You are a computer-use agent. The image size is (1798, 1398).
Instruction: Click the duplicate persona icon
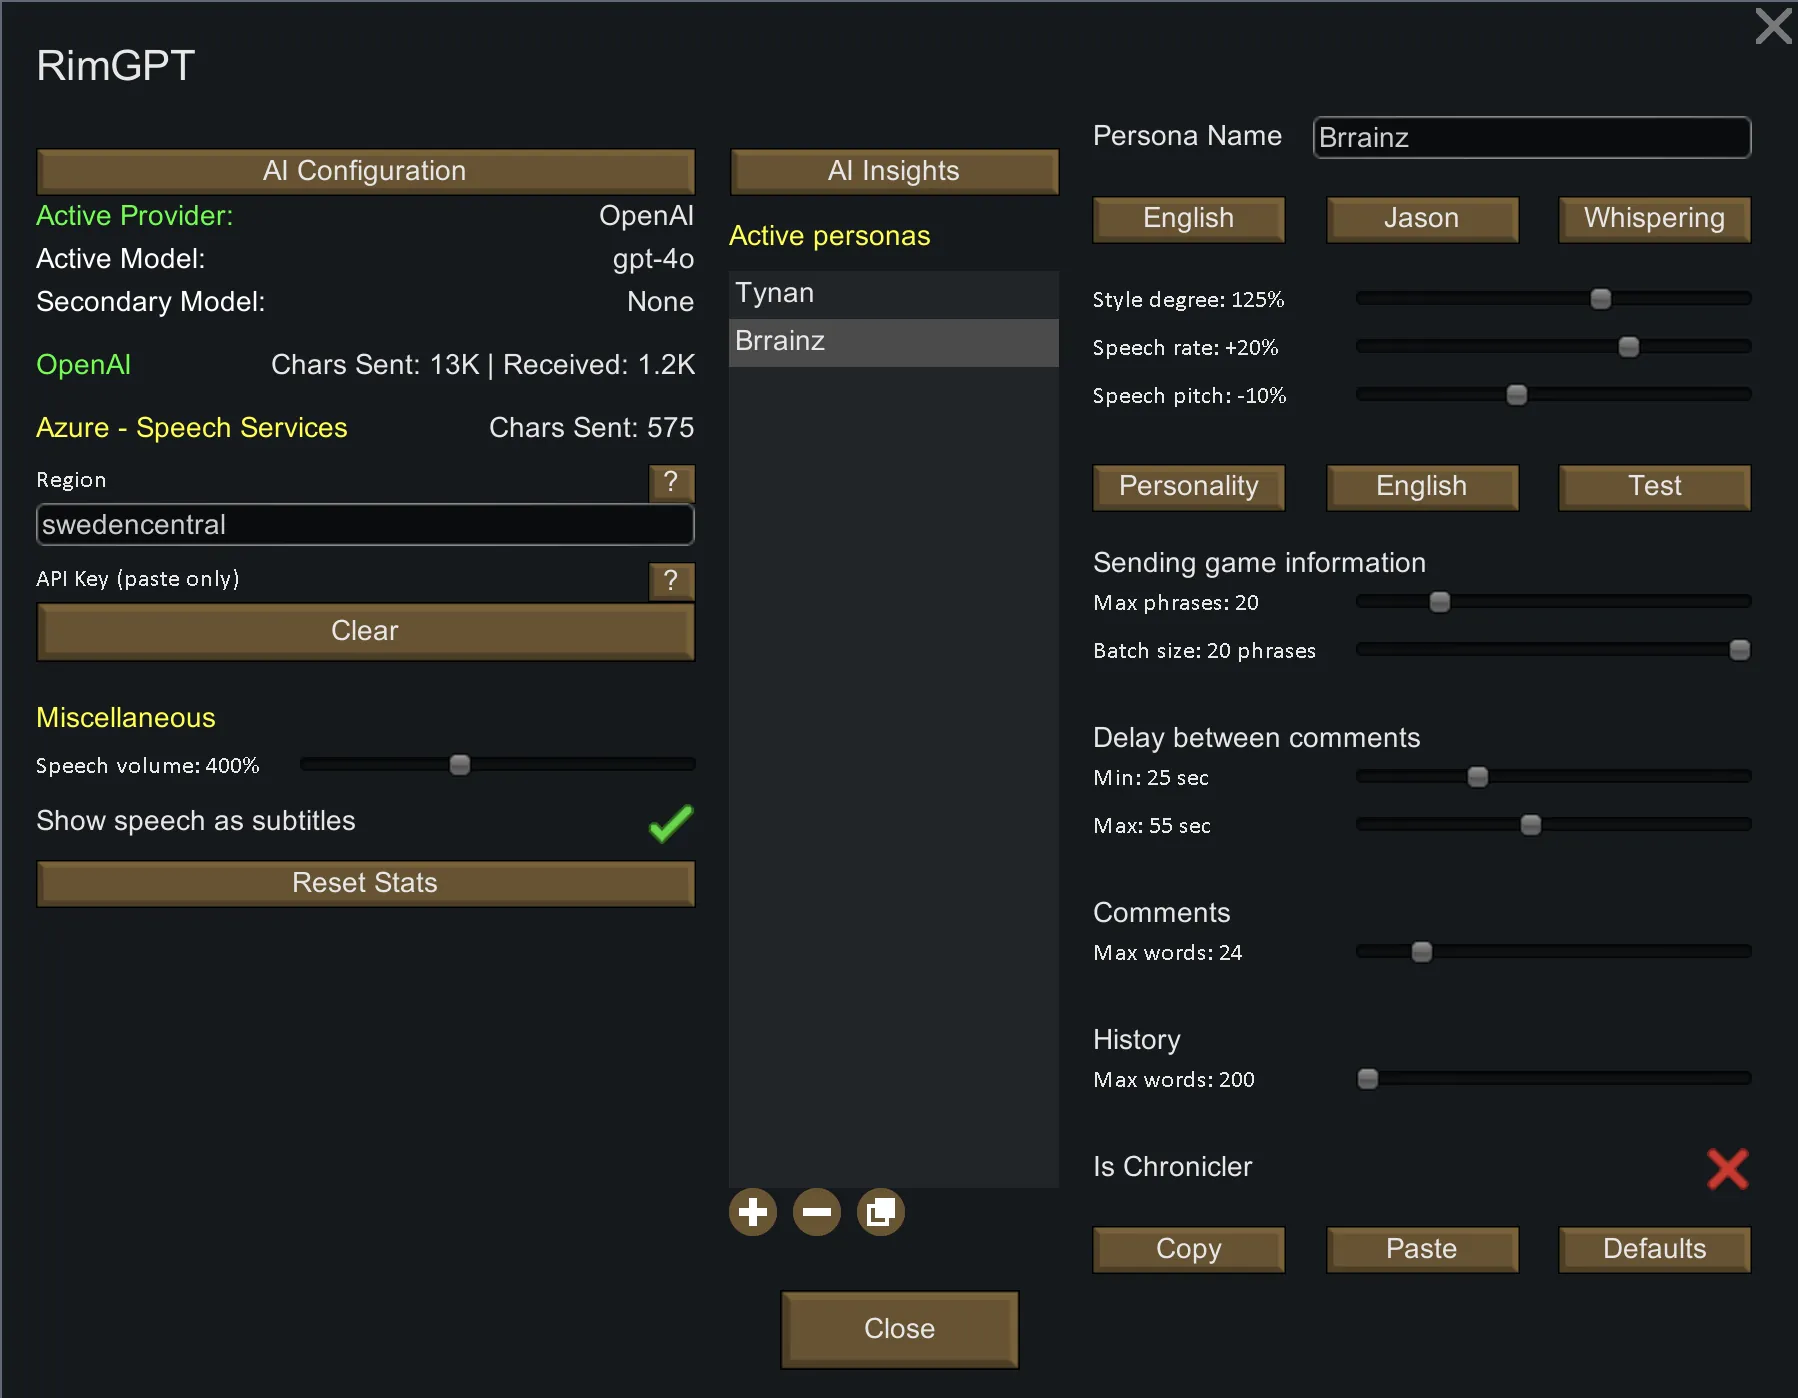881,1212
